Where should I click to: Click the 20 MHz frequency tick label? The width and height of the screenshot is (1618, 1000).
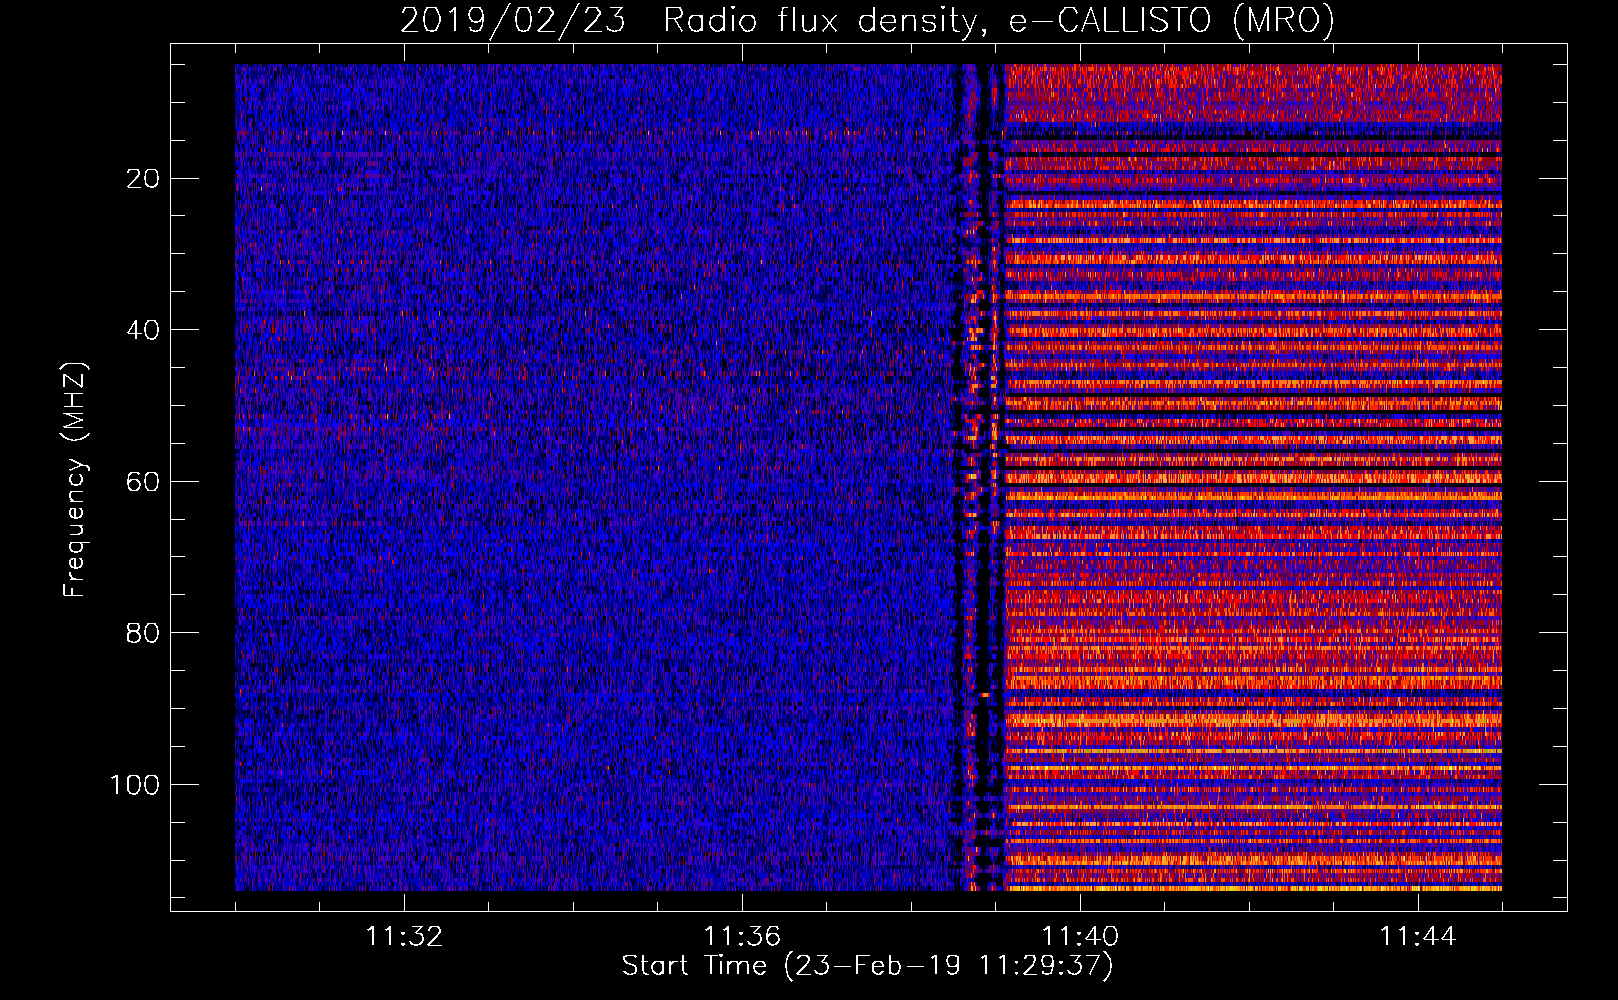click(144, 179)
